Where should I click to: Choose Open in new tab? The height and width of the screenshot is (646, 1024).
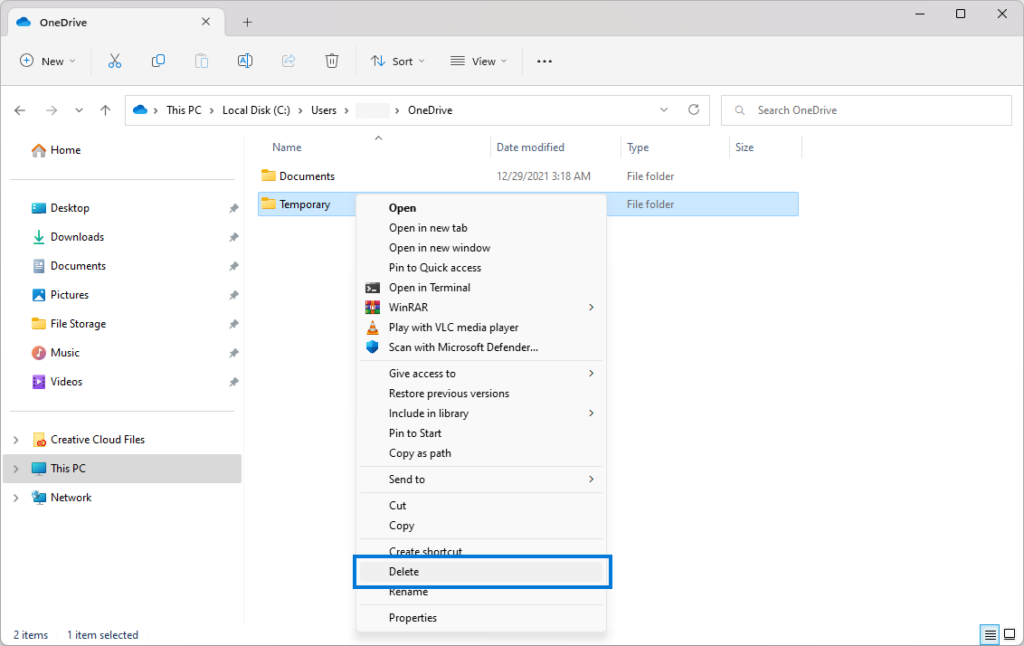[x=481, y=228]
